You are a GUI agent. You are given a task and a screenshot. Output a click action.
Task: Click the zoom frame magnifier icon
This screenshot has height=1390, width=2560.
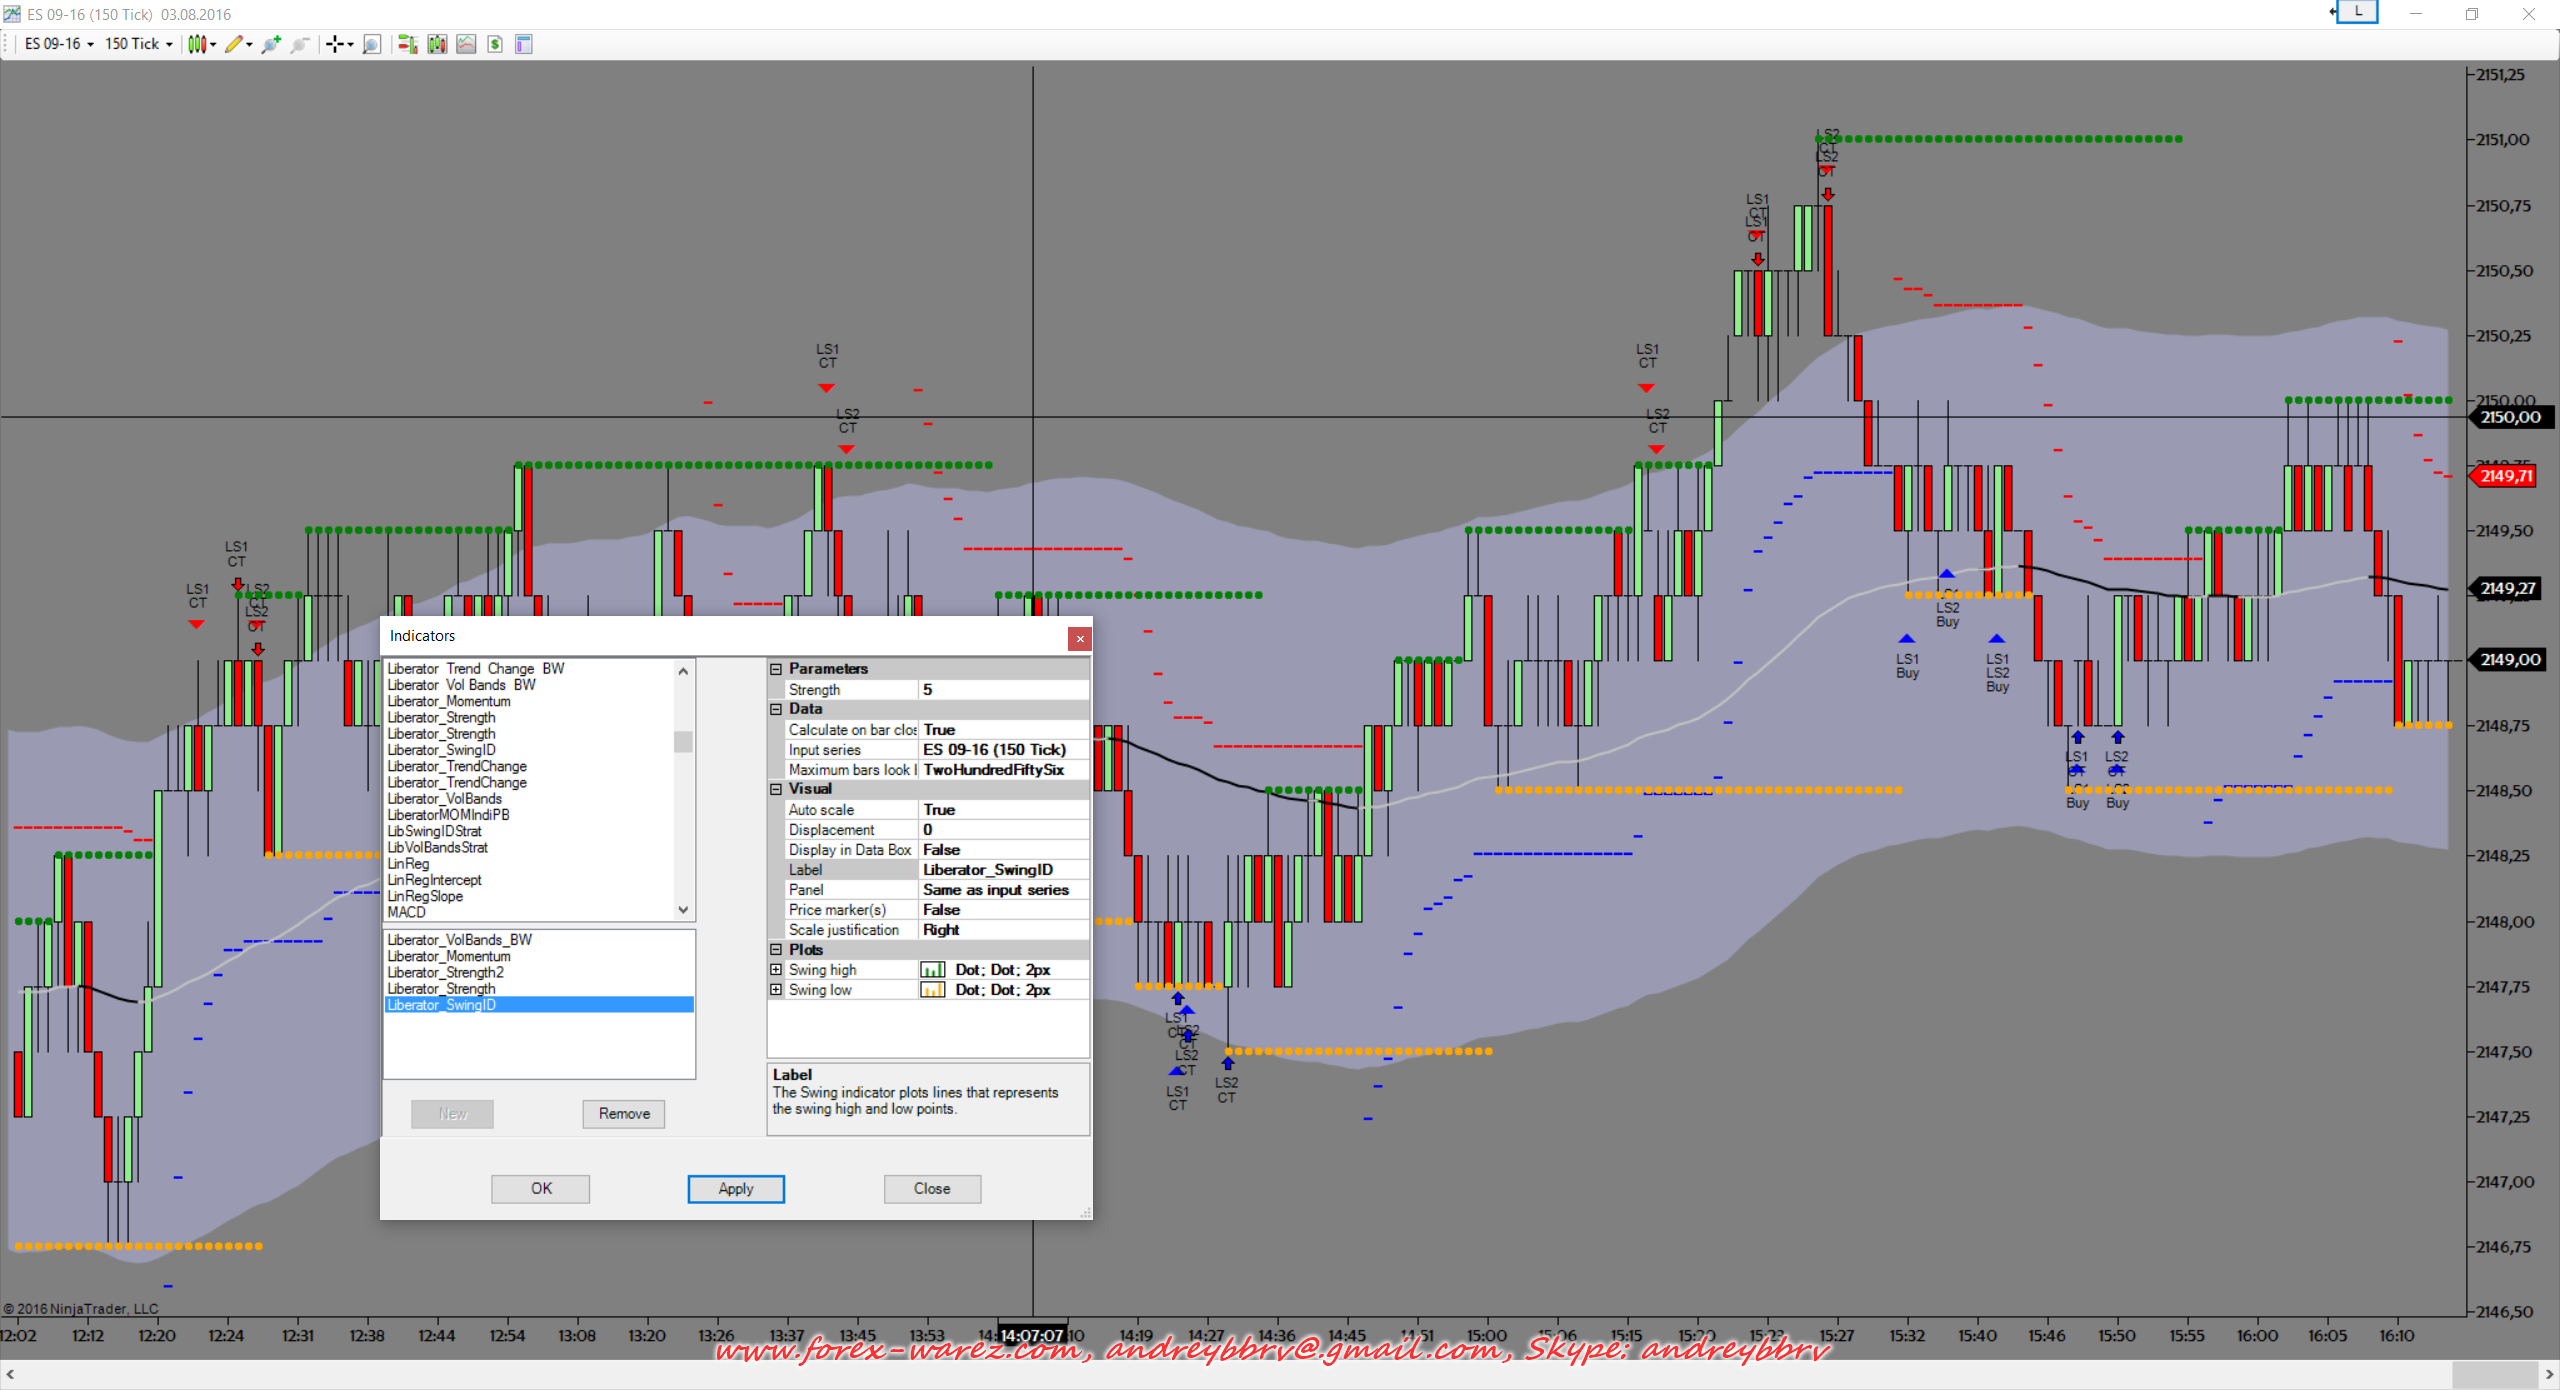point(371,44)
